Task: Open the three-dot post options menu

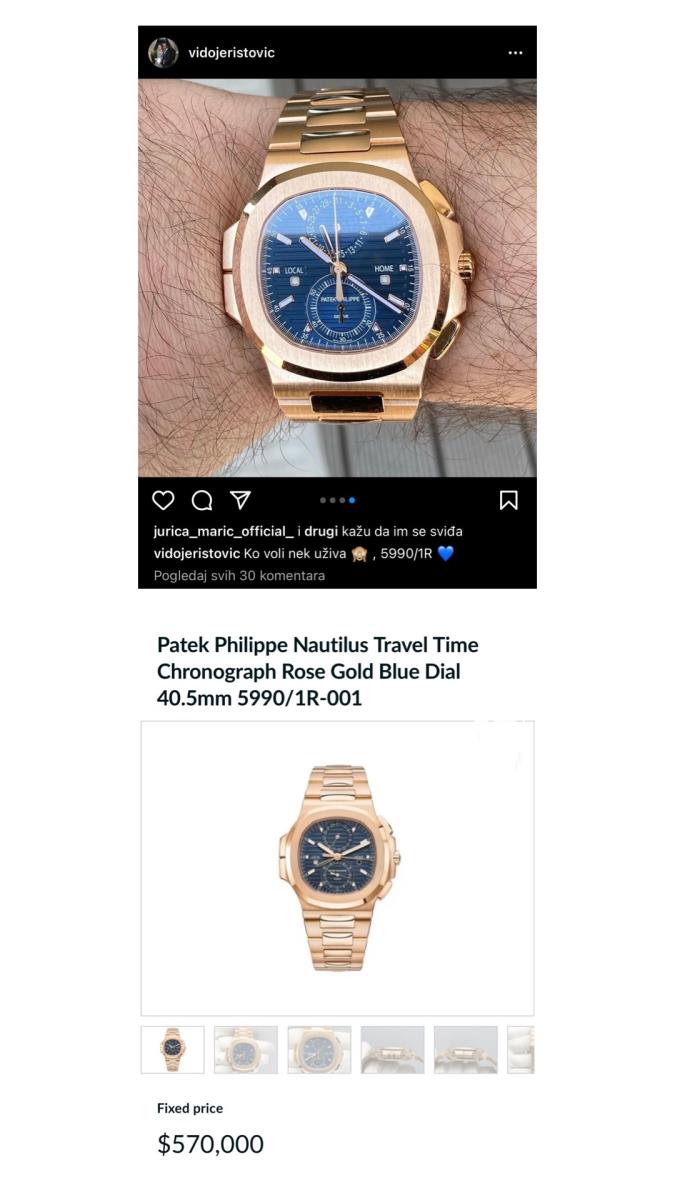Action: pos(515,53)
